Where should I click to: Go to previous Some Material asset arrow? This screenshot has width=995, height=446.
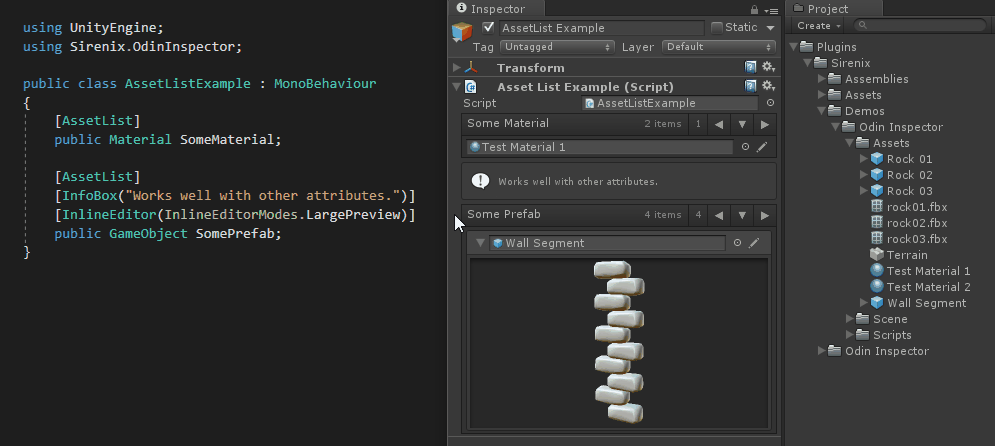719,124
